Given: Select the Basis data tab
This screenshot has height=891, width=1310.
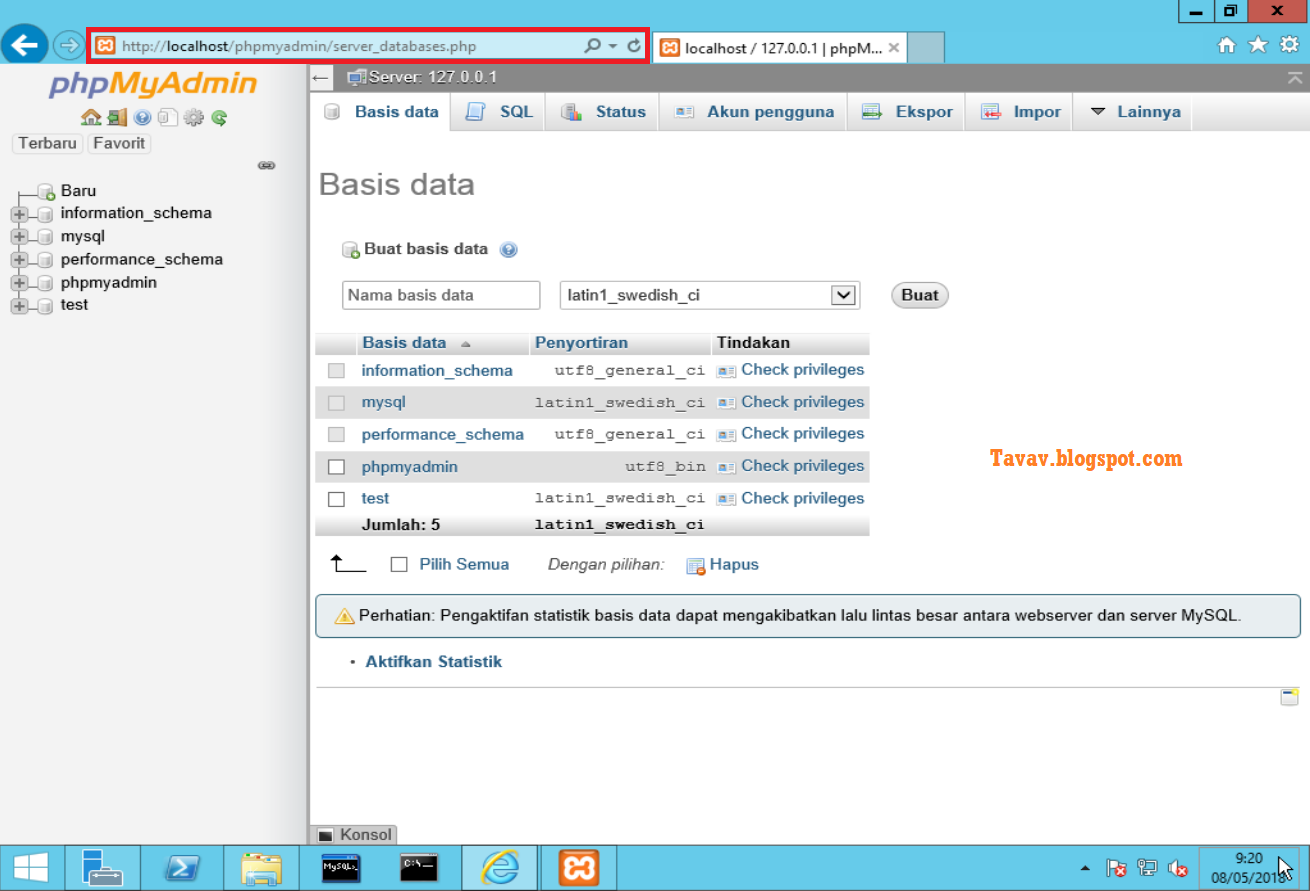Looking at the screenshot, I should pyautogui.click(x=381, y=112).
